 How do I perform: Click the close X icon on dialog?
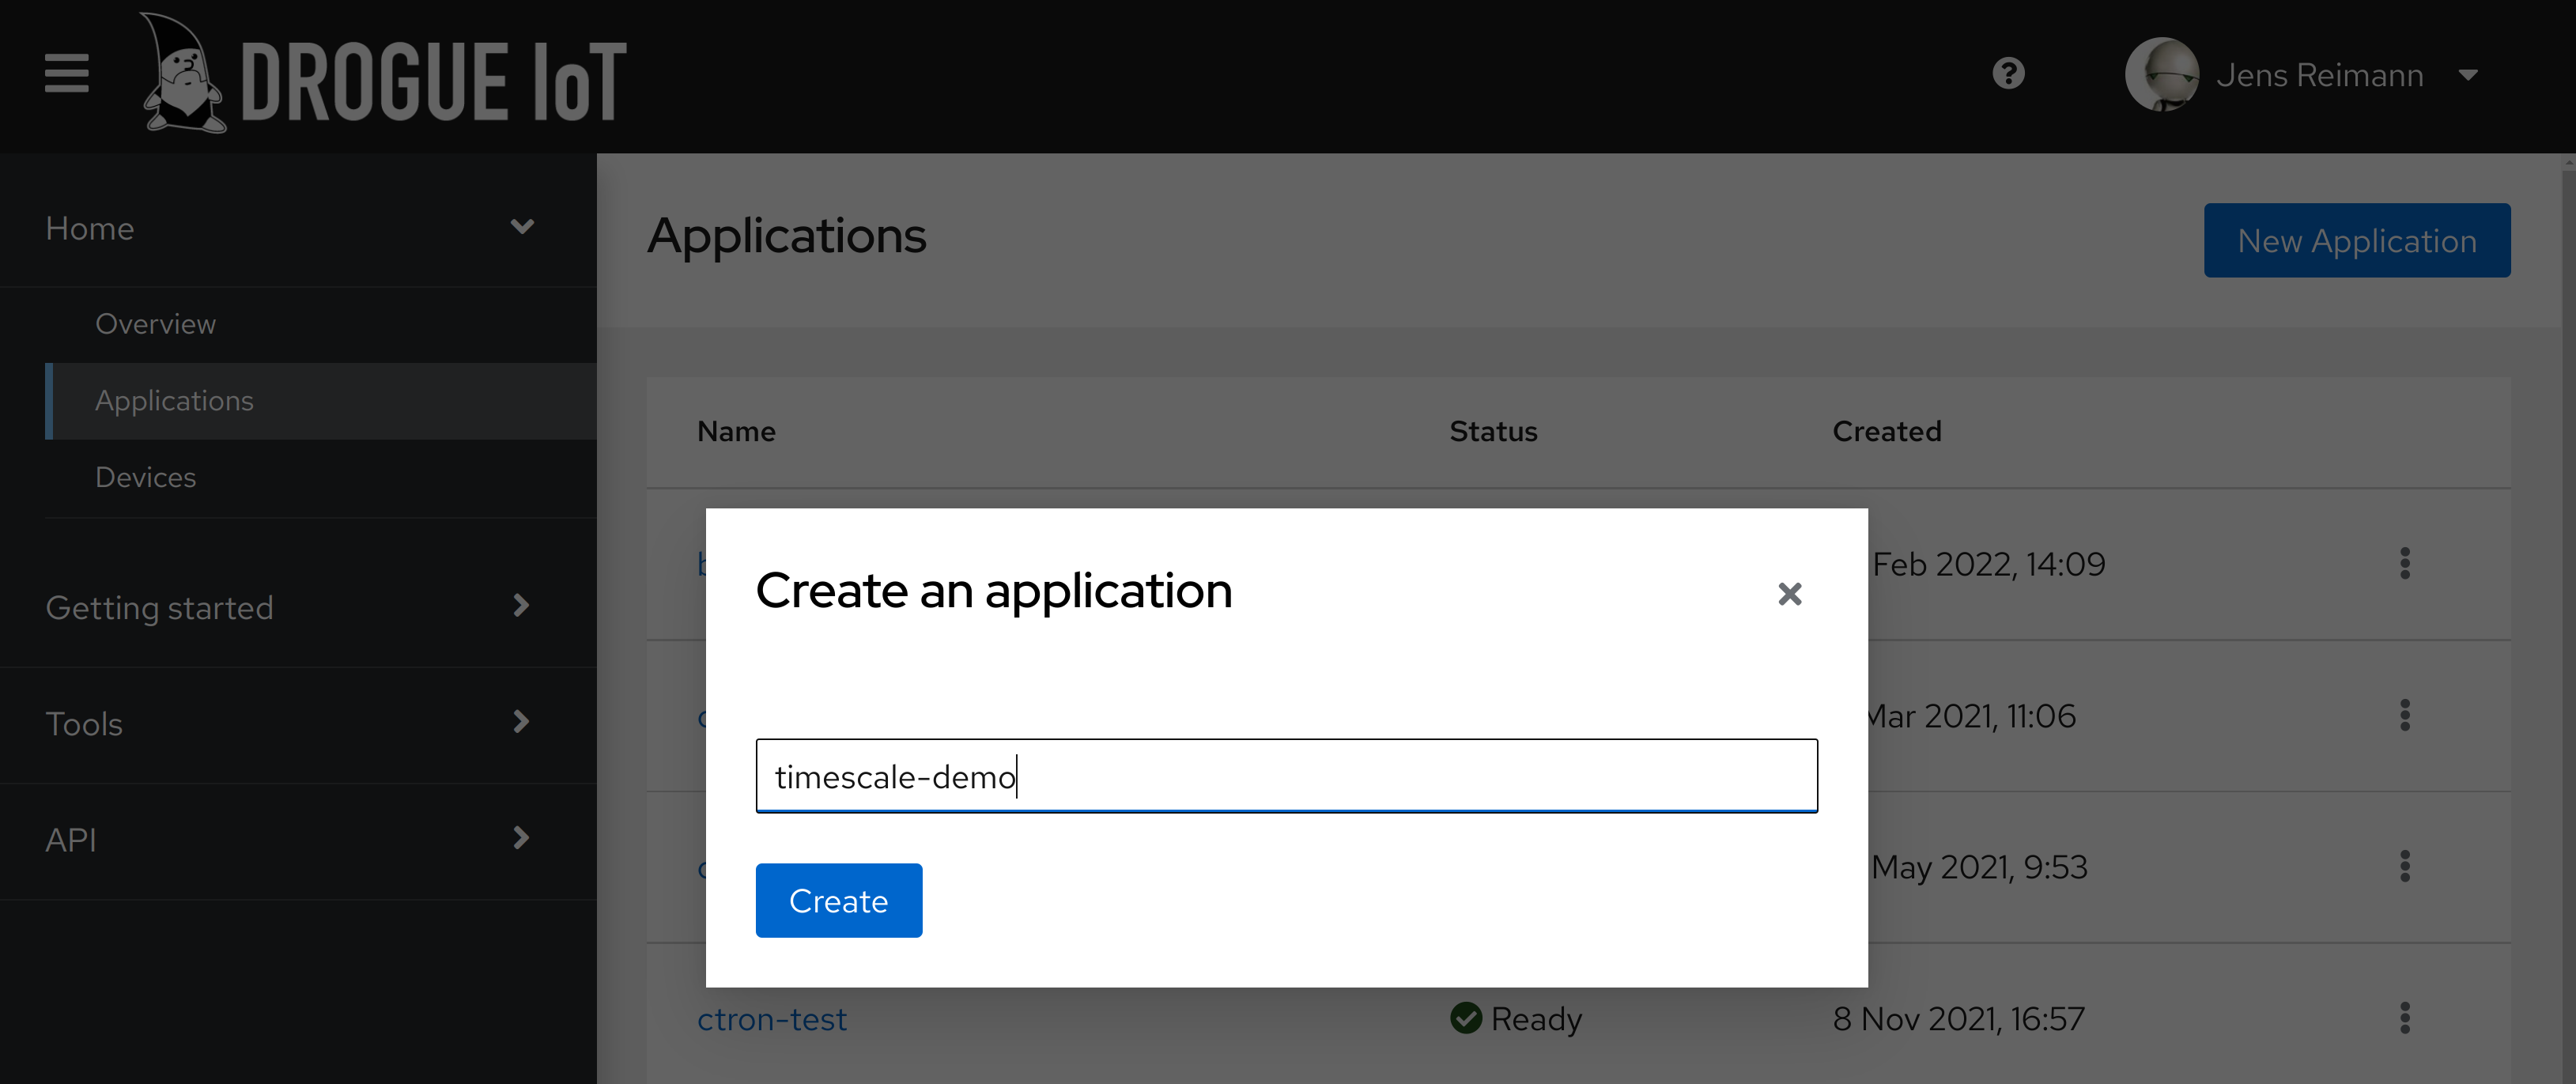[x=1789, y=595]
